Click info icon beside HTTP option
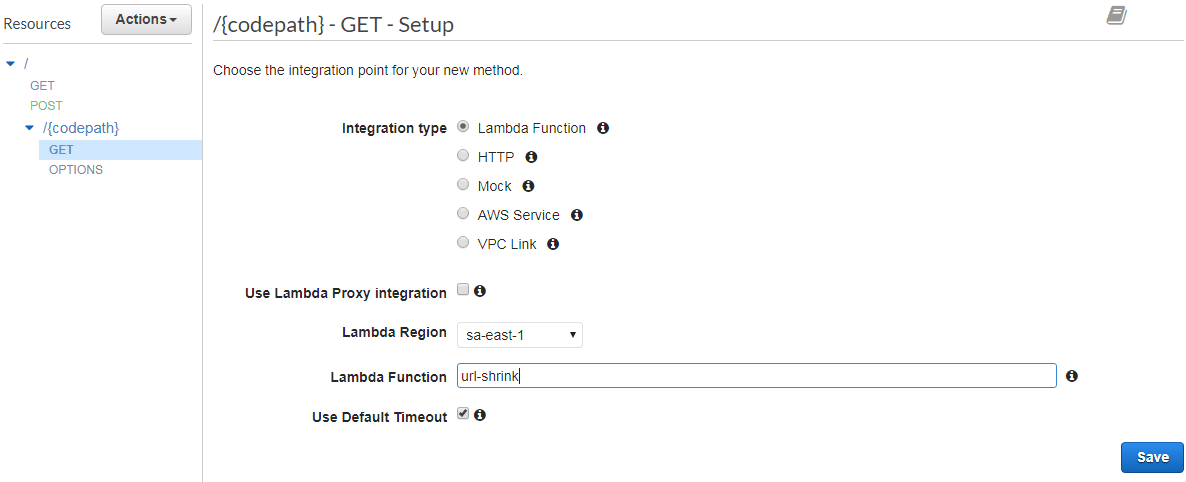 [531, 157]
